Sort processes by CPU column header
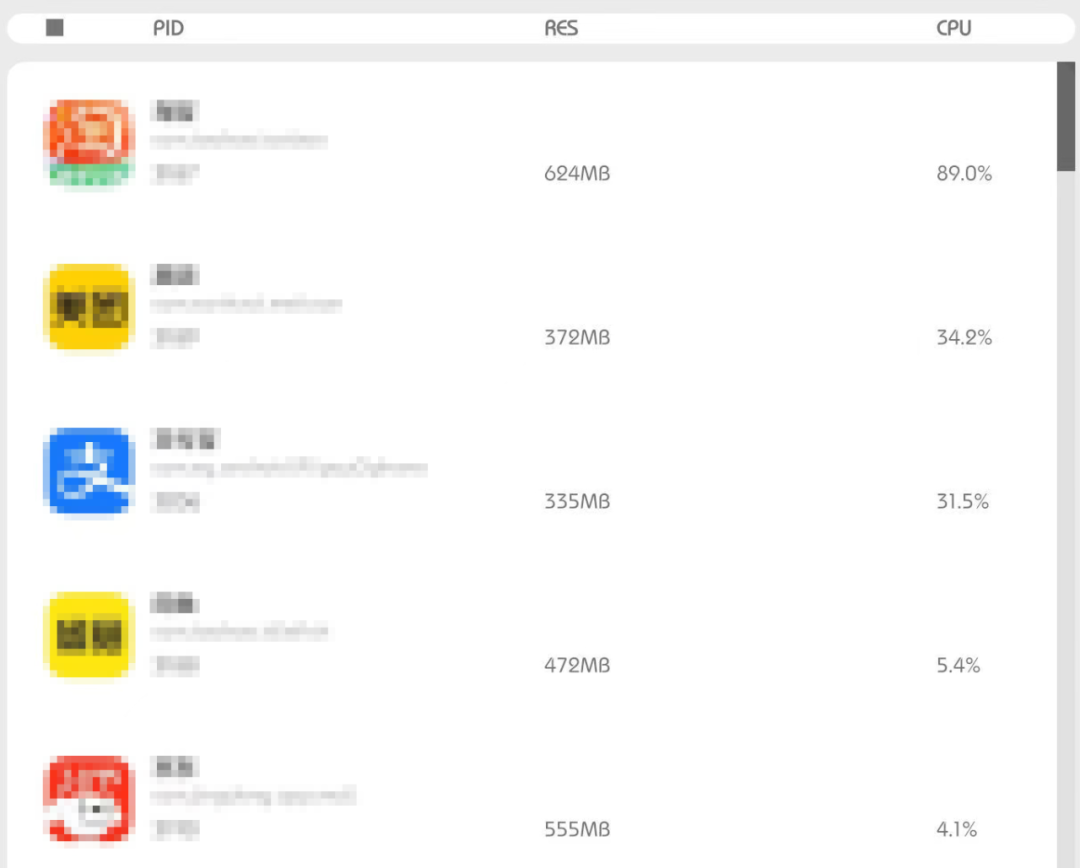This screenshot has width=1080, height=868. (x=954, y=28)
